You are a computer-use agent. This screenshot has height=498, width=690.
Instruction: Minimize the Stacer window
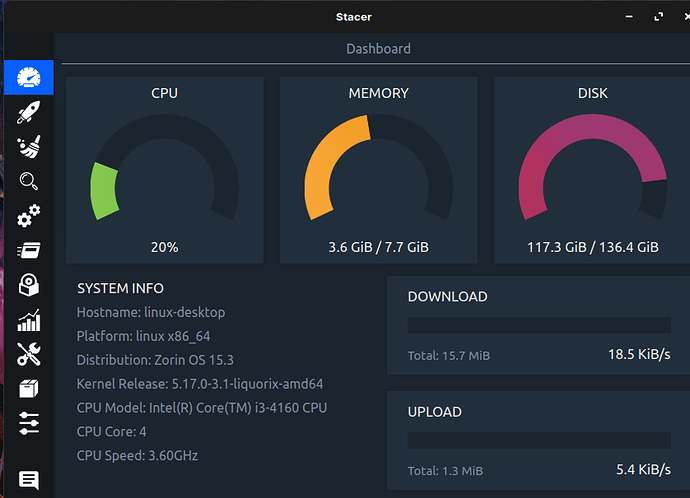coord(629,17)
